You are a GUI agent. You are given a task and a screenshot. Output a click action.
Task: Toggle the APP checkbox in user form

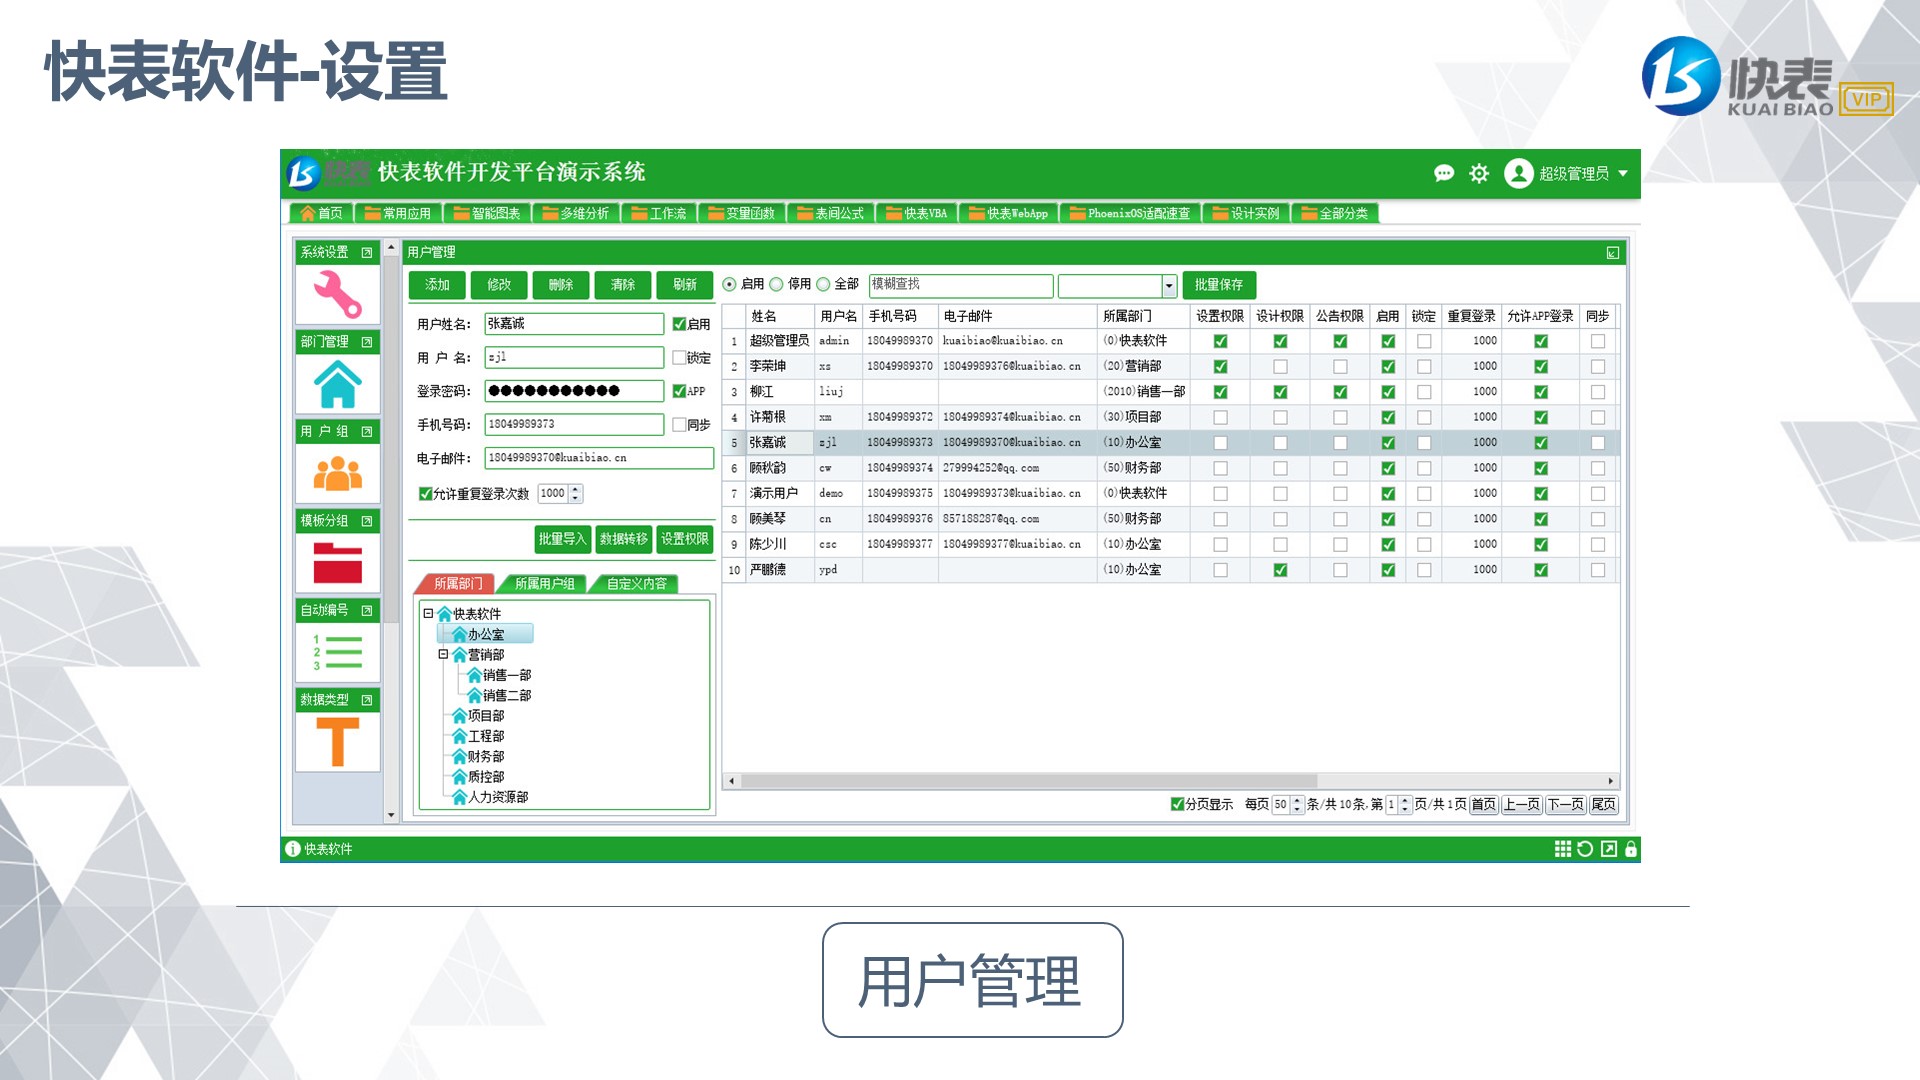(679, 391)
